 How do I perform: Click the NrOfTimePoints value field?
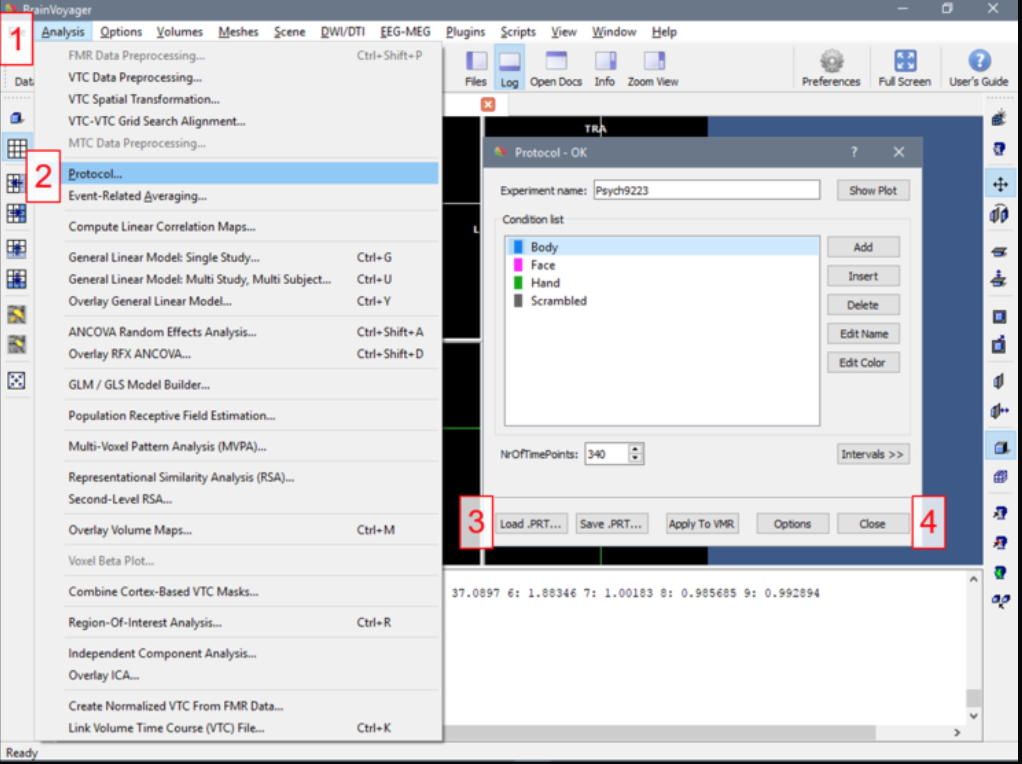coord(607,454)
